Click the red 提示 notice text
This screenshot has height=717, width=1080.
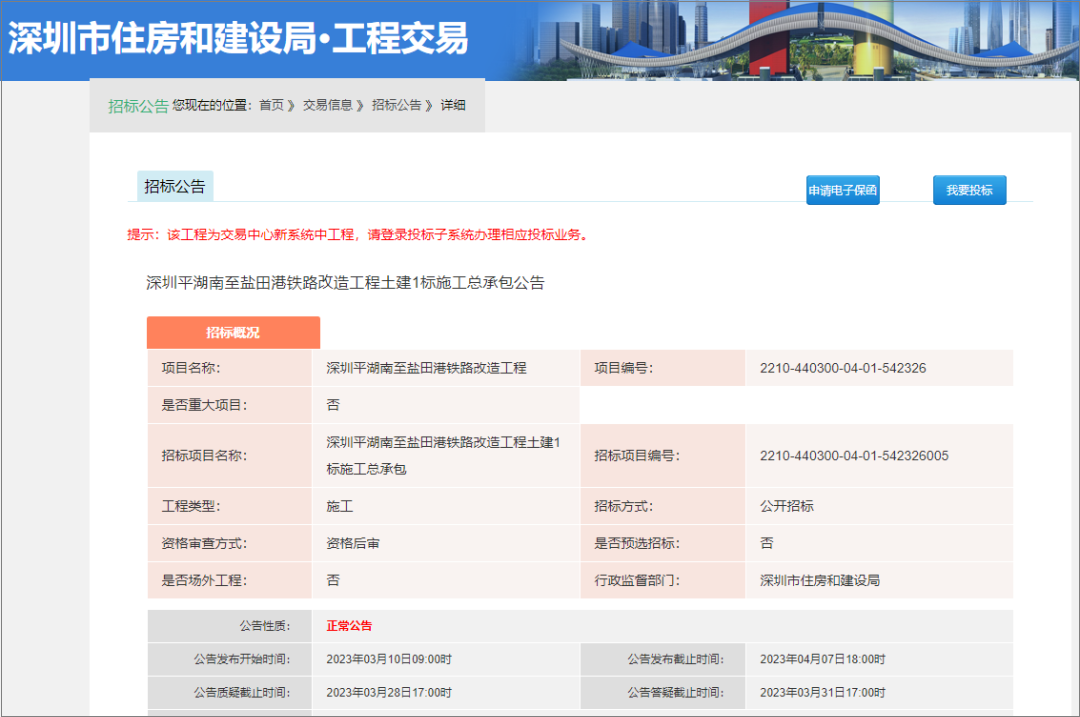click(x=359, y=235)
